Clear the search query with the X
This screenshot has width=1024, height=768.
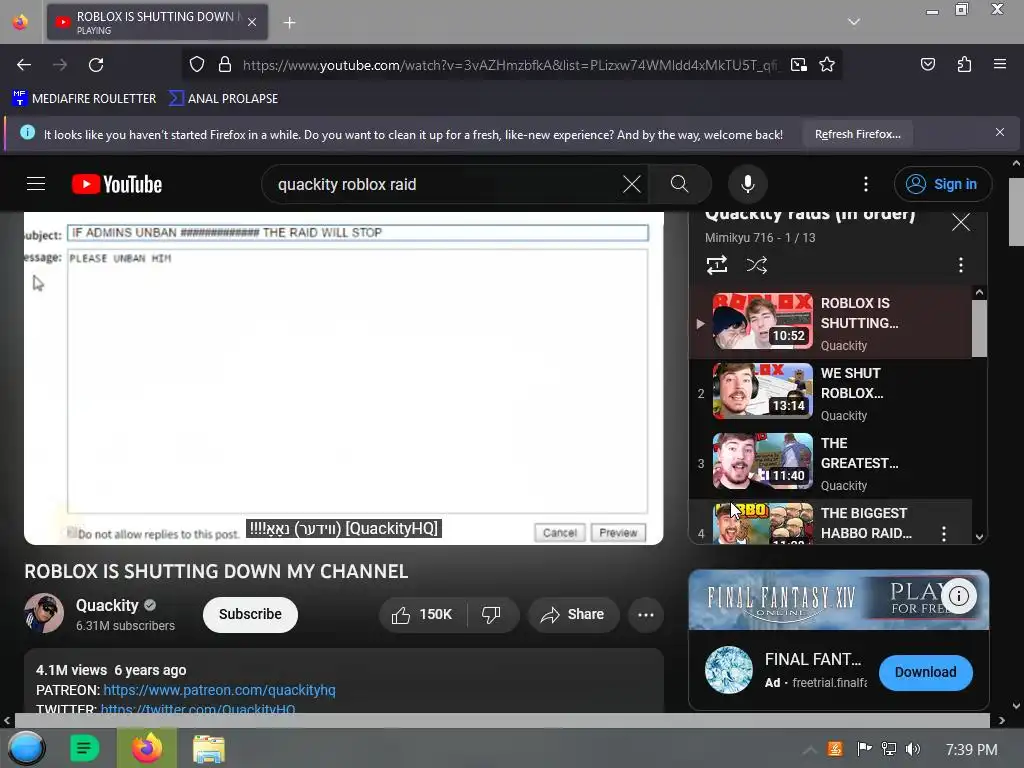pos(632,184)
